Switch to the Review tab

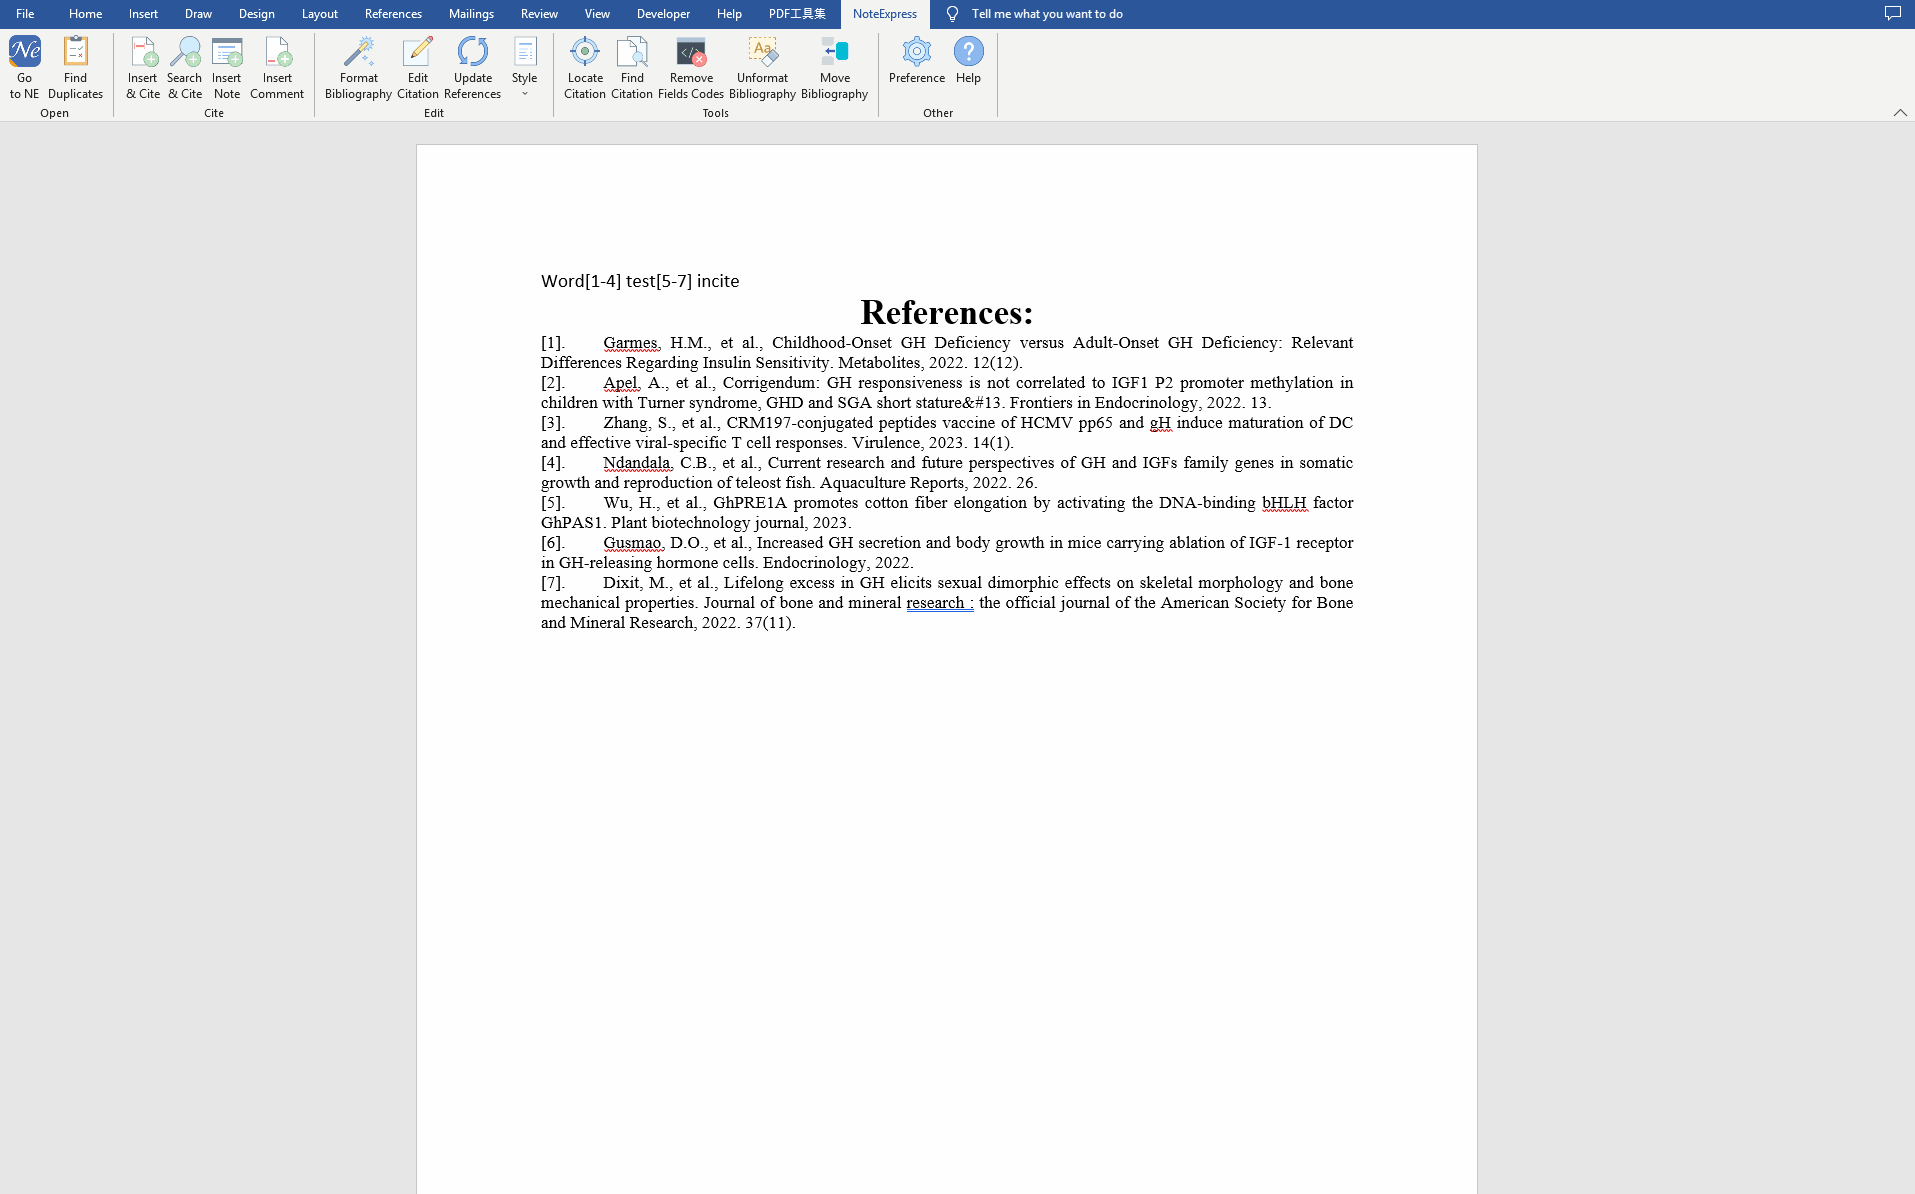539,14
